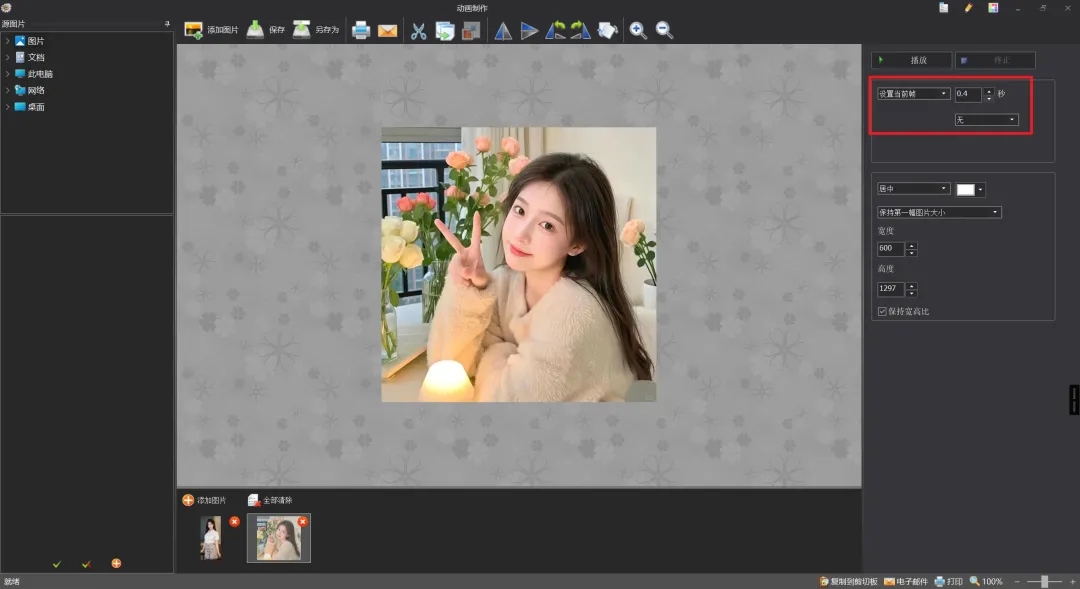
Task: Click the color palette icon in title bar
Action: point(993,8)
